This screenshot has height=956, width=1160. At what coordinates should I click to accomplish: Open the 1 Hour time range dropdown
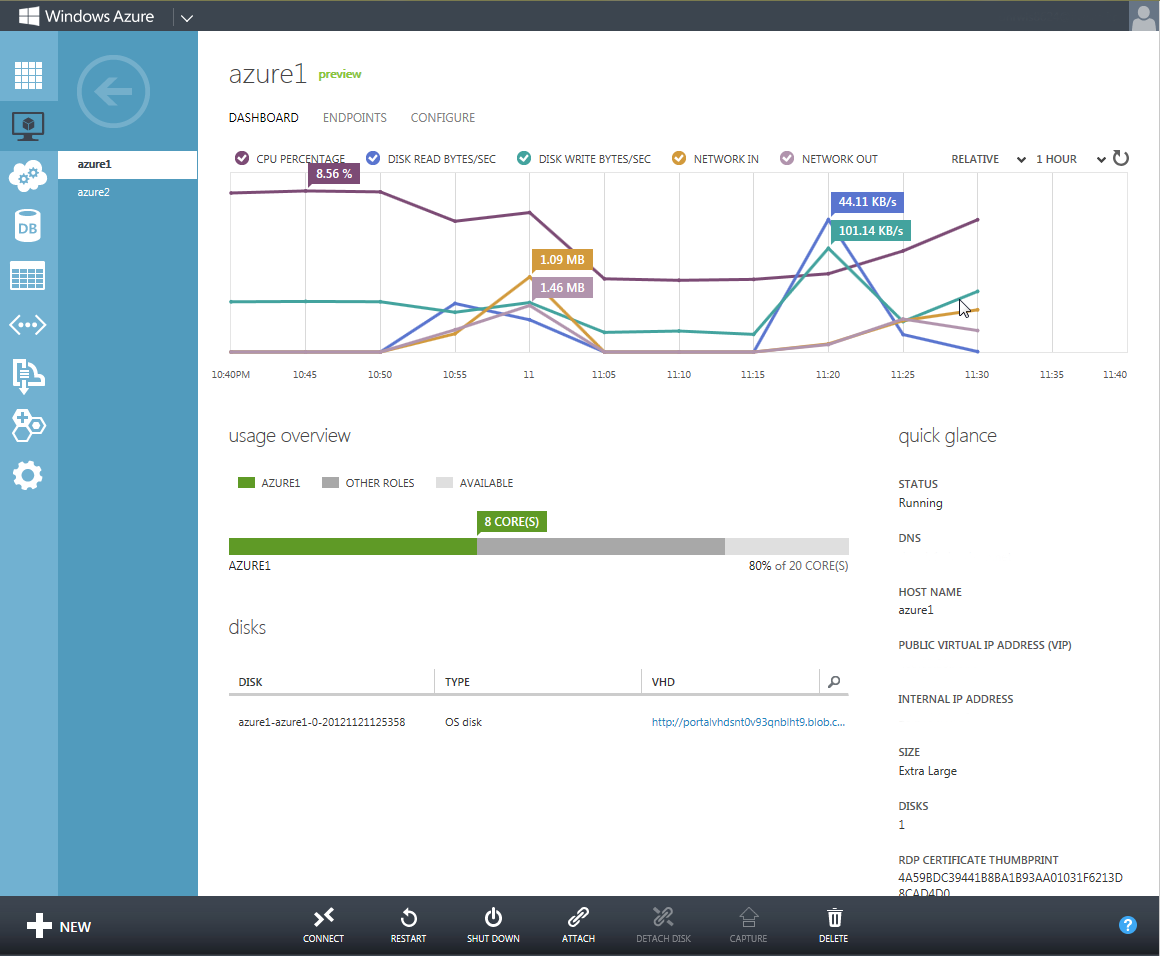[1070, 159]
